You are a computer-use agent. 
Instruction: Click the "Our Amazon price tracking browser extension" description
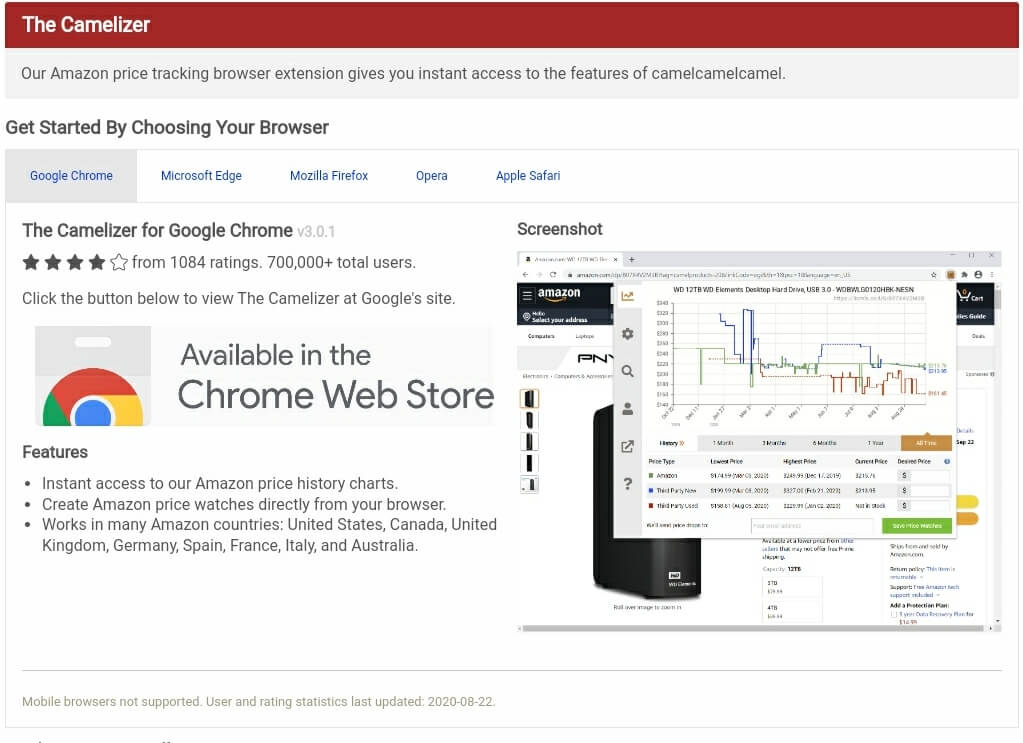click(x=403, y=73)
